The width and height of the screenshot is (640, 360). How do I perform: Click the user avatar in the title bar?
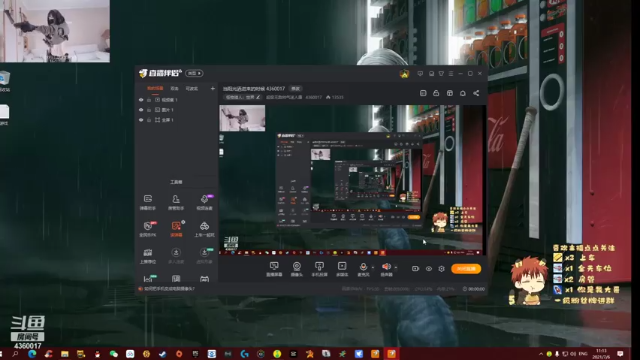click(404, 73)
